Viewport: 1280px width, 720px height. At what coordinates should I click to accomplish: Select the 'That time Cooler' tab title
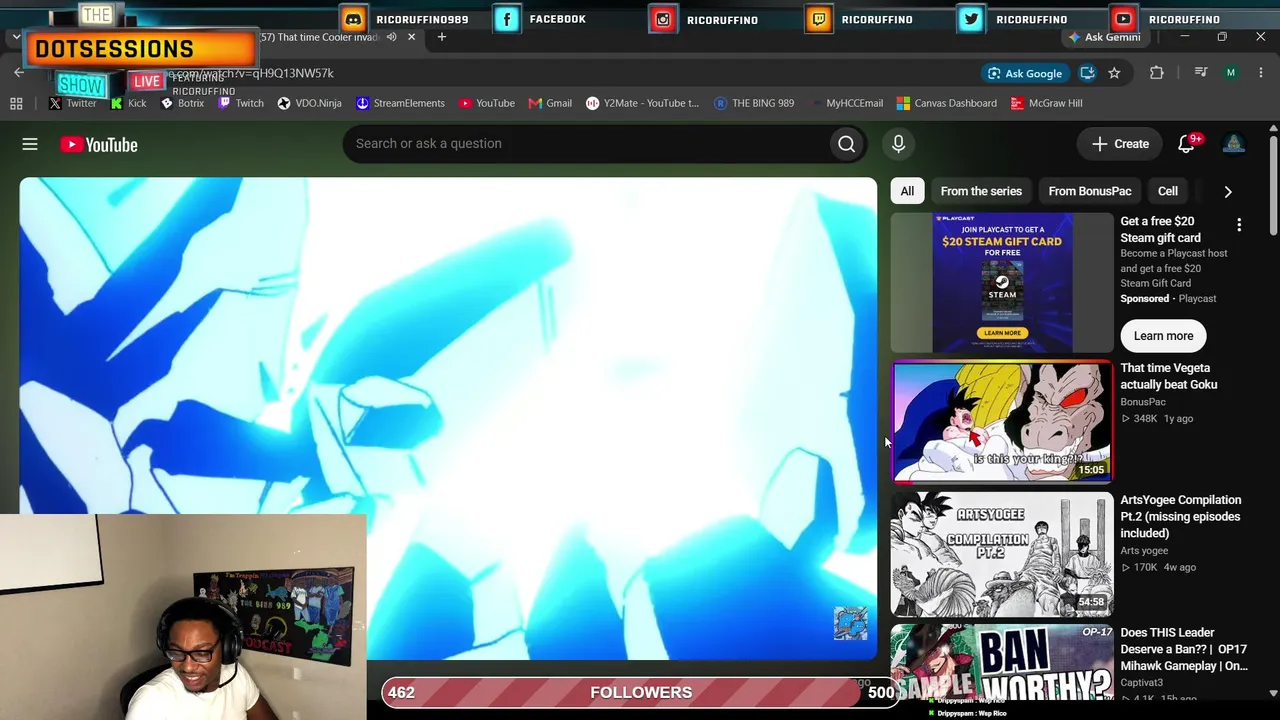pyautogui.click(x=320, y=37)
